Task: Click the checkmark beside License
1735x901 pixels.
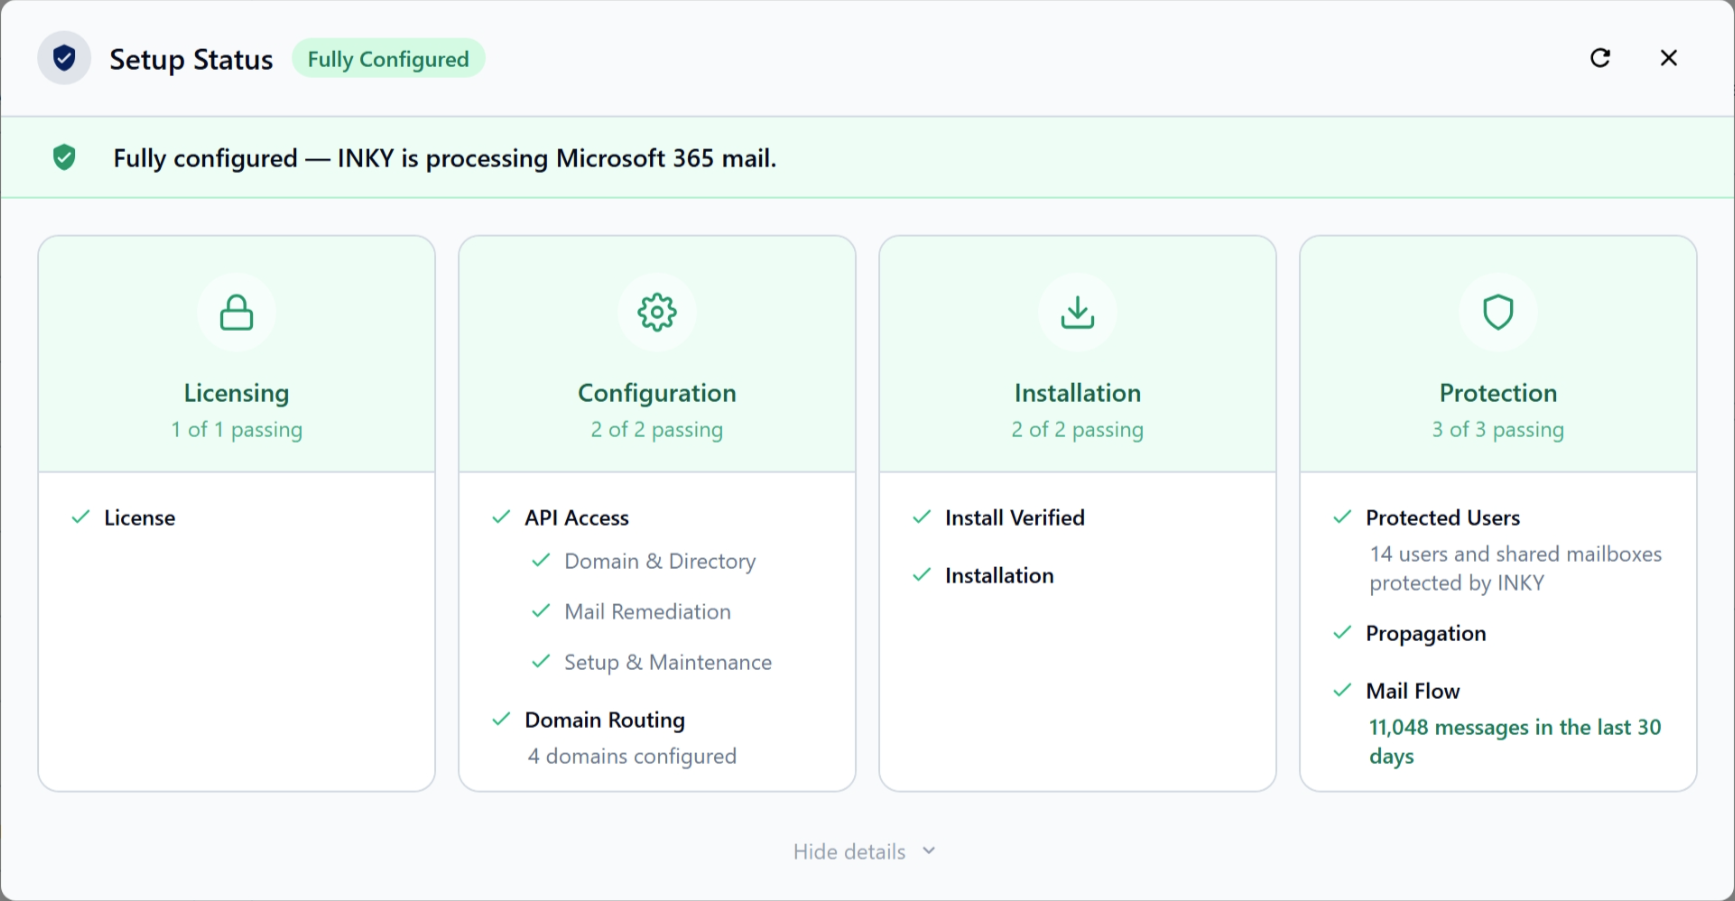Action: click(x=81, y=517)
